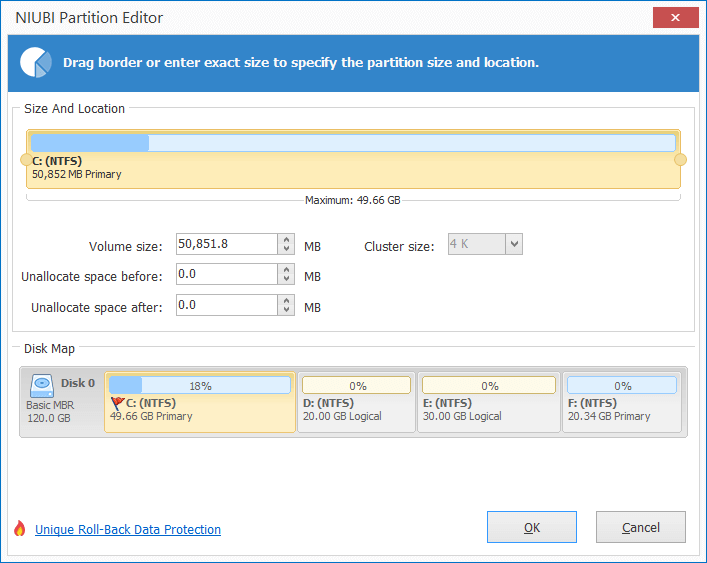
Task: Click the pie chart logo icon in banner
Action: pyautogui.click(x=36, y=62)
